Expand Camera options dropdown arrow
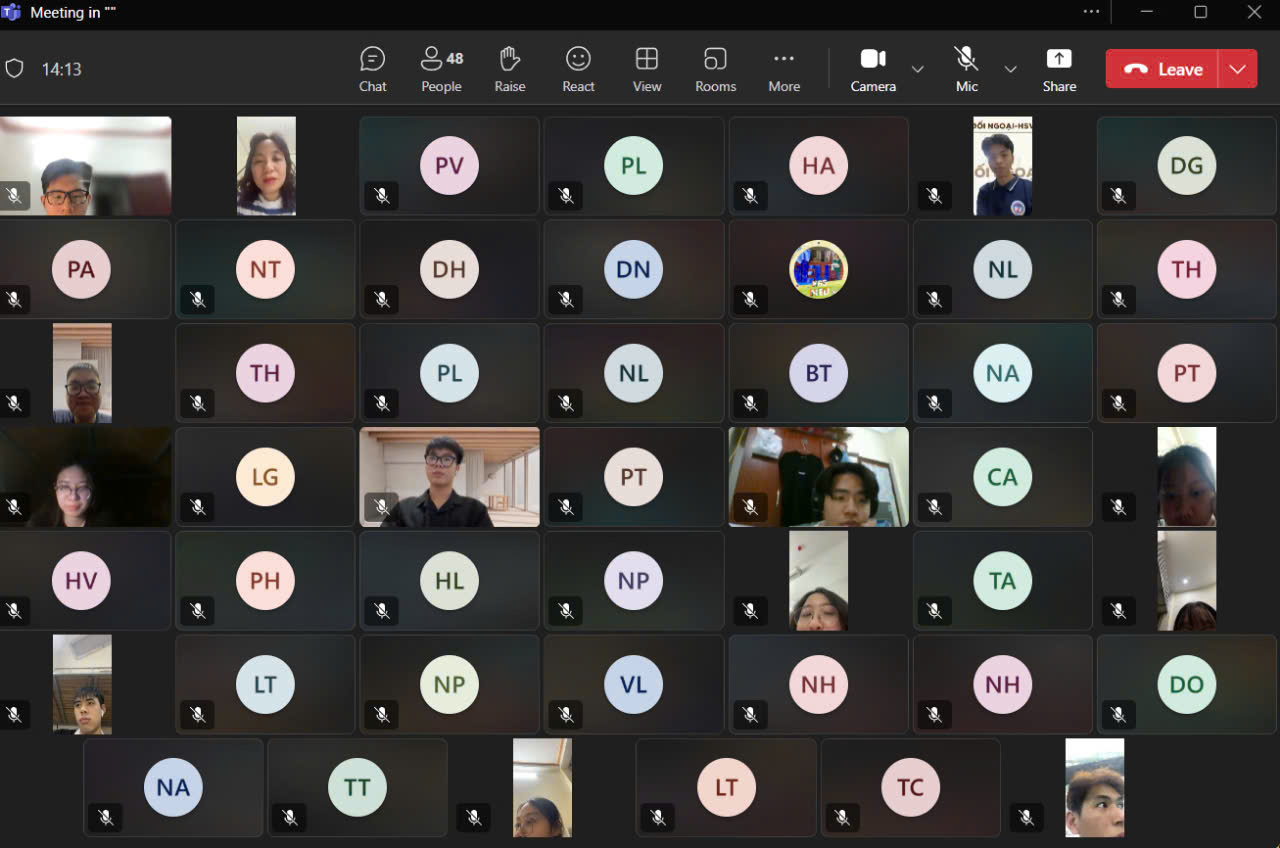This screenshot has height=848, width=1280. point(917,69)
